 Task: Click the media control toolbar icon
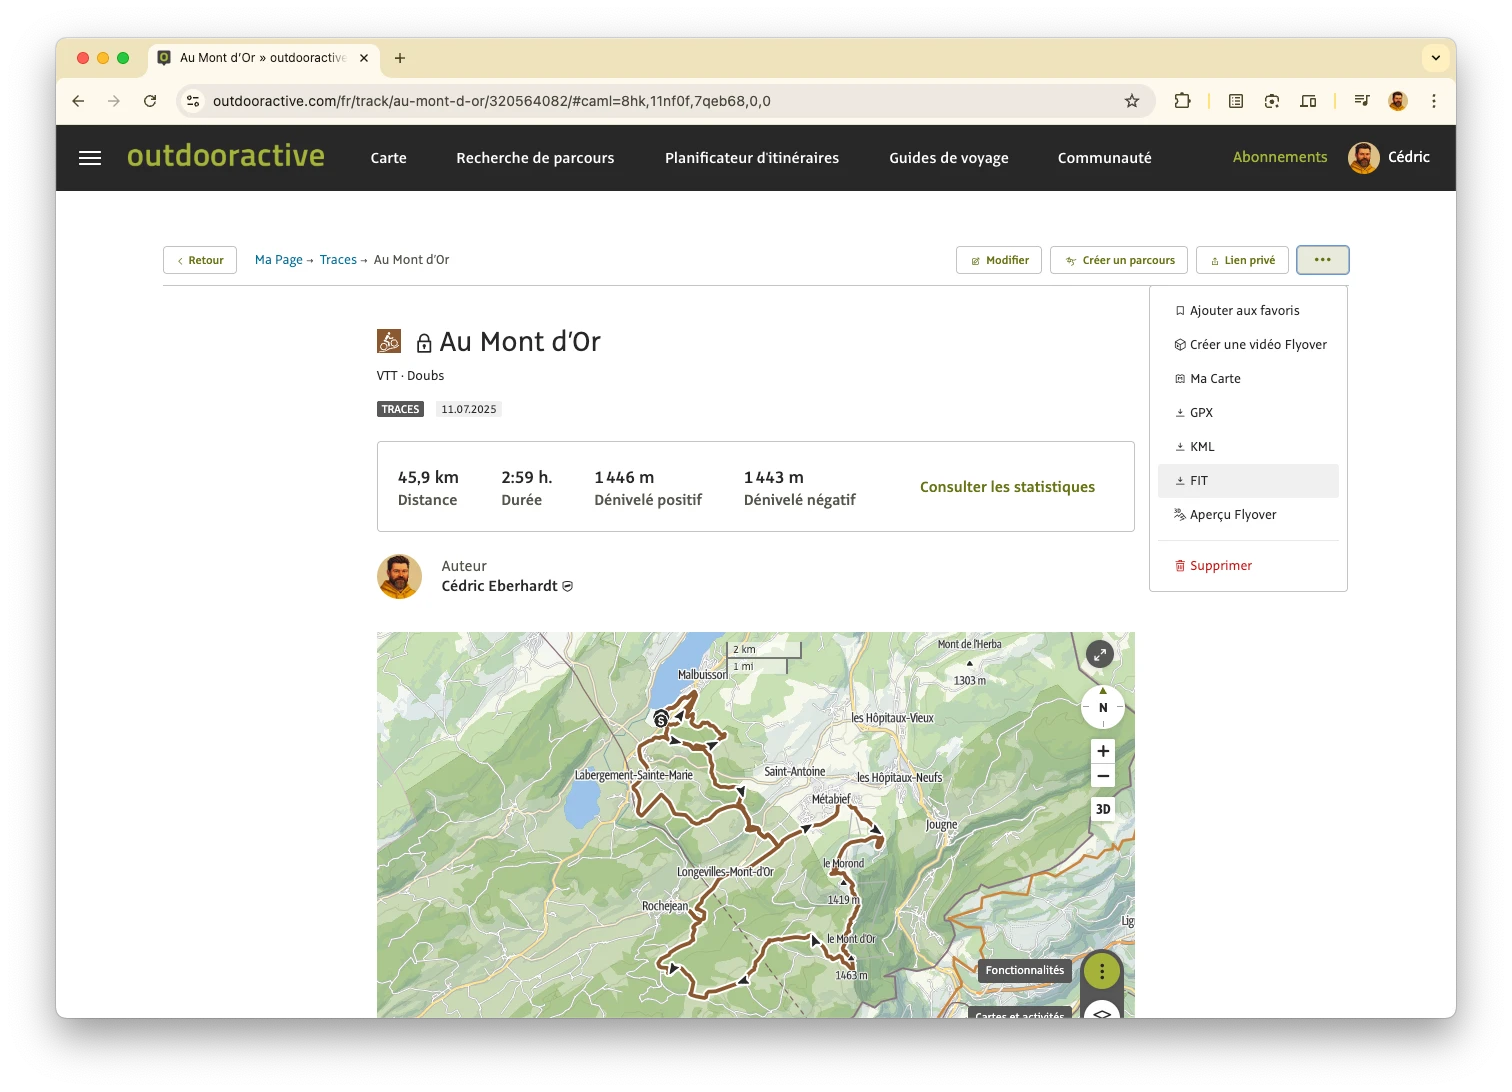click(x=1361, y=101)
